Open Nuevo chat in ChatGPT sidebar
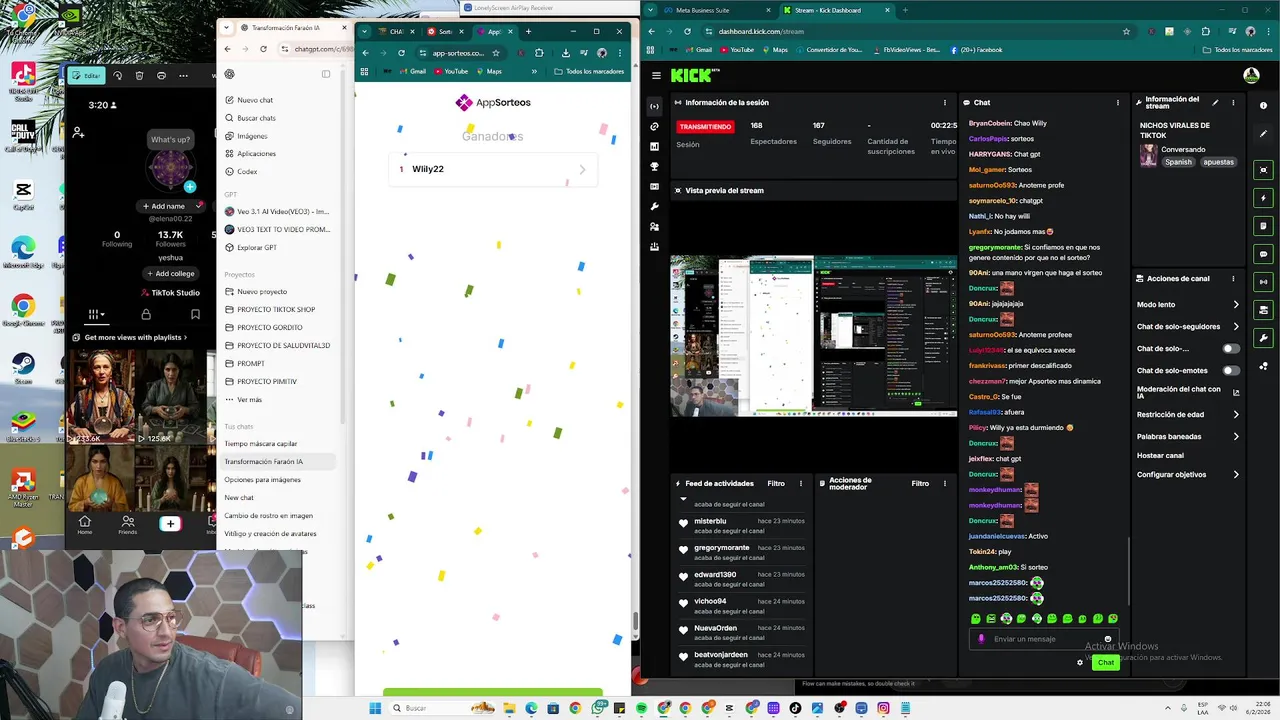The image size is (1280, 720). click(255, 100)
